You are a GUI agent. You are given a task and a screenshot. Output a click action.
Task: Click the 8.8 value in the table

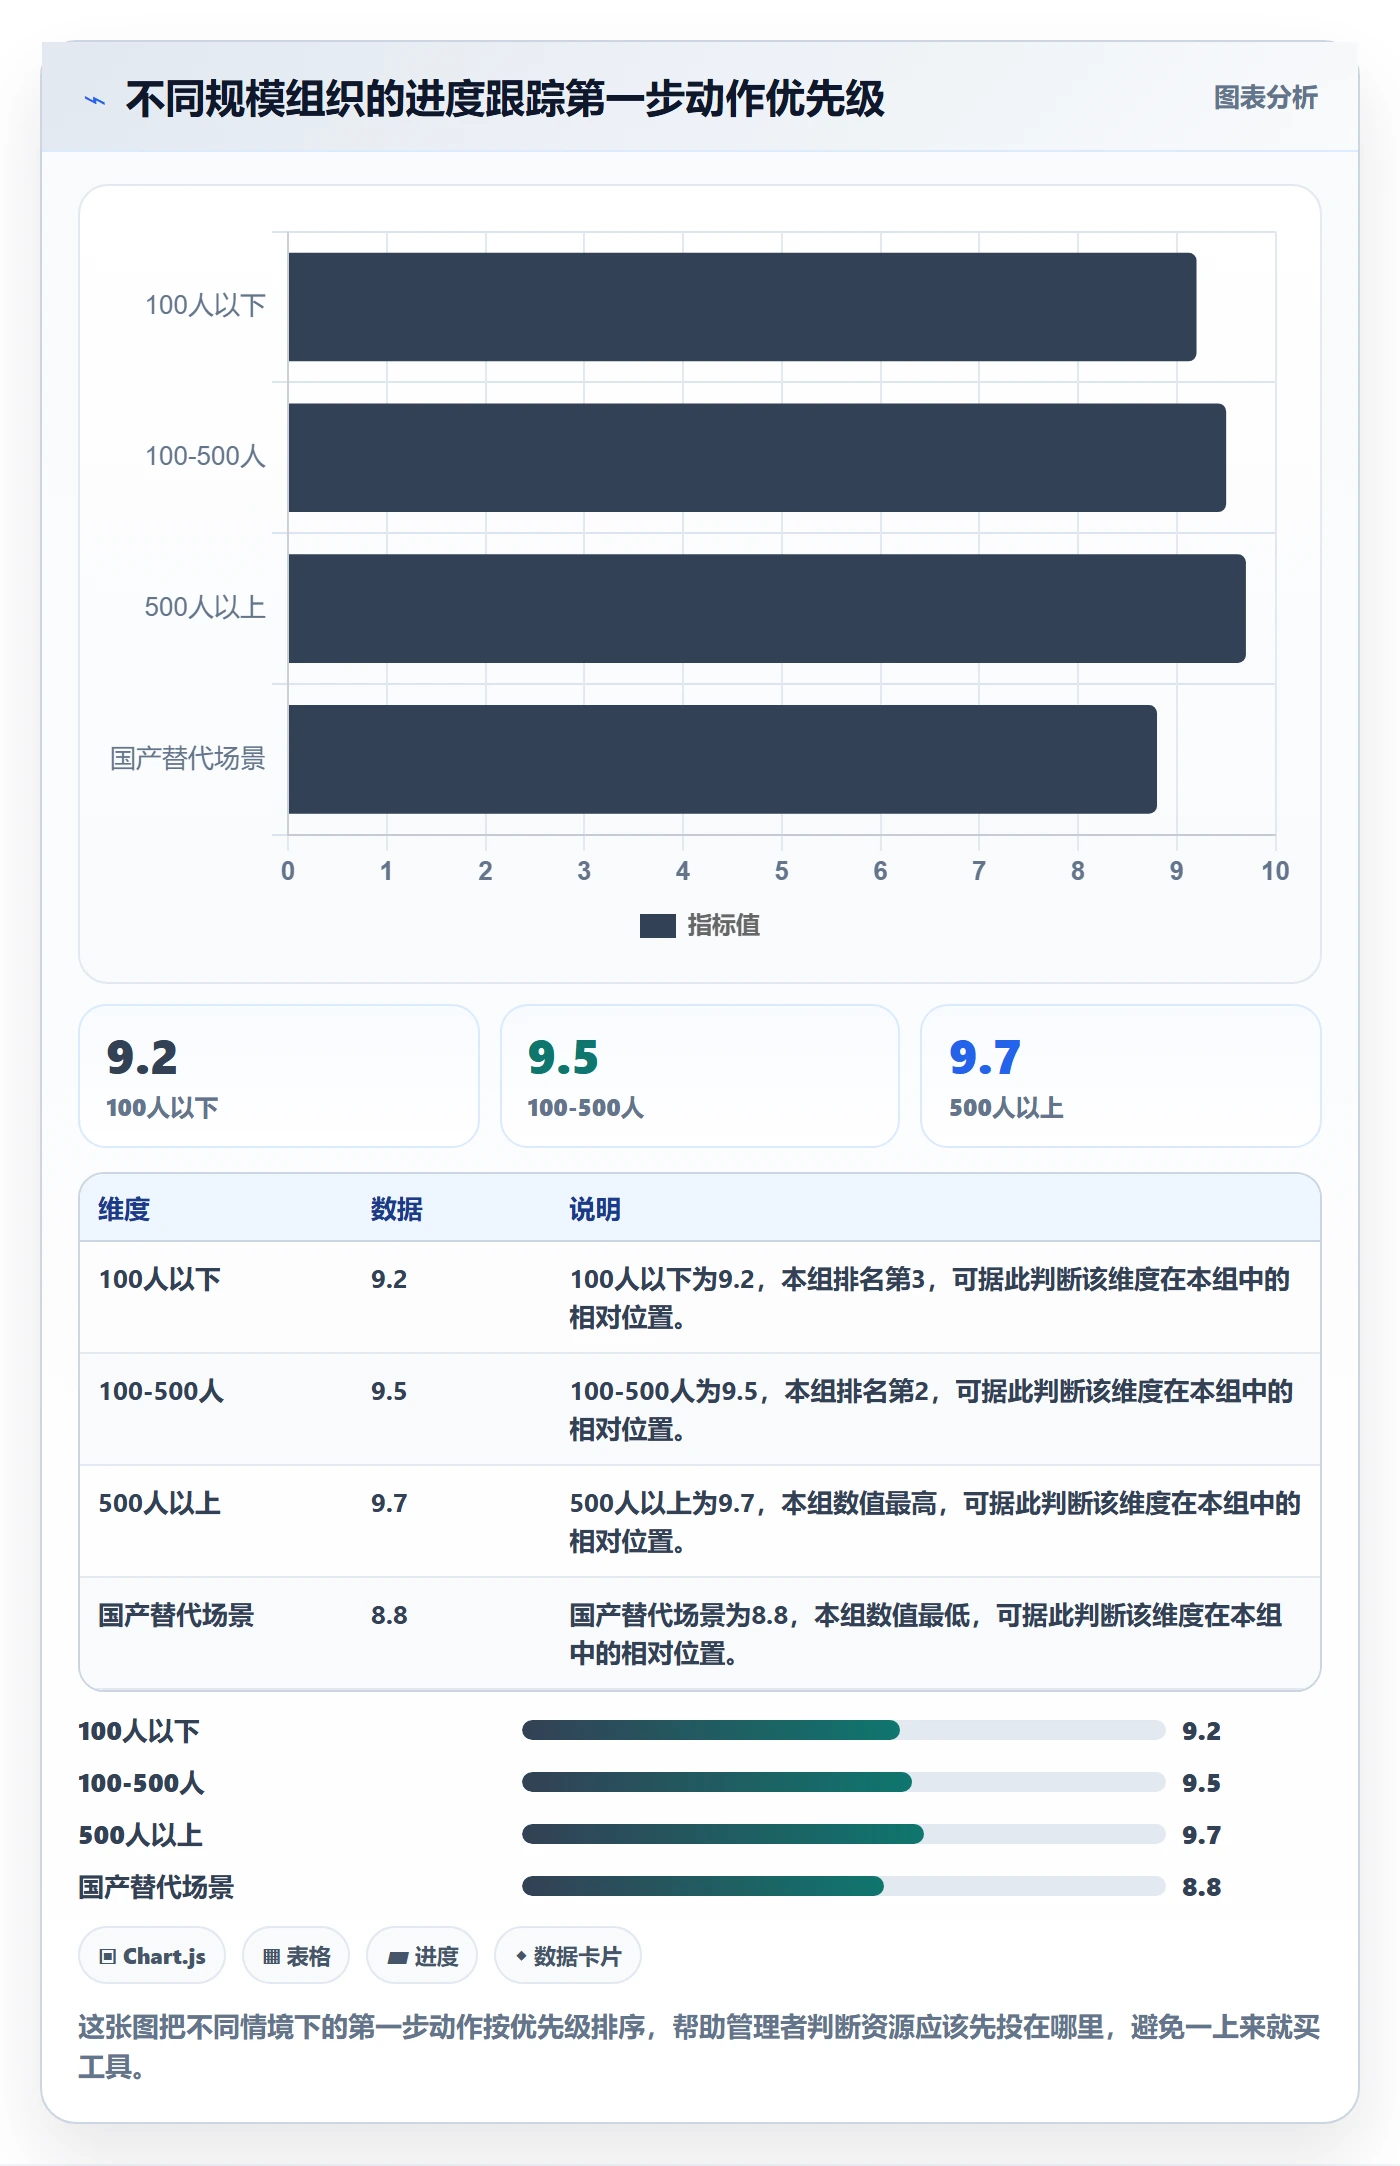pos(389,1615)
